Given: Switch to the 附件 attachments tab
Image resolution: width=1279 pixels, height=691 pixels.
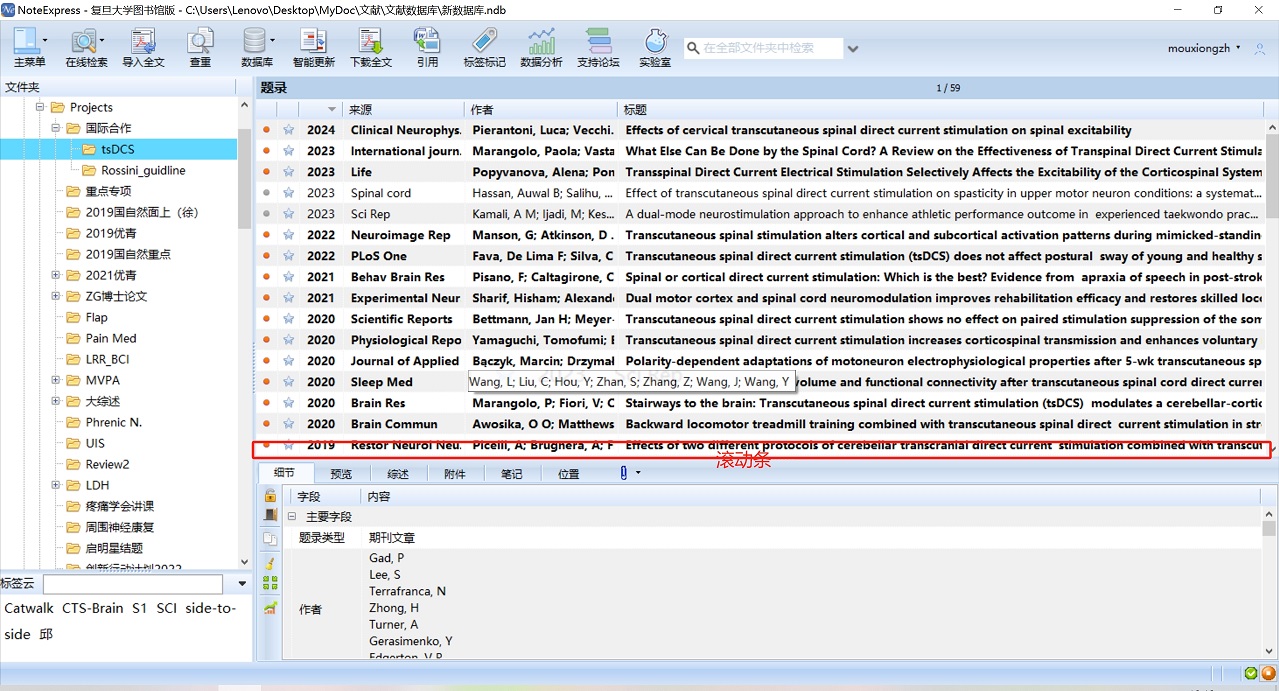Looking at the screenshot, I should pyautogui.click(x=455, y=474).
